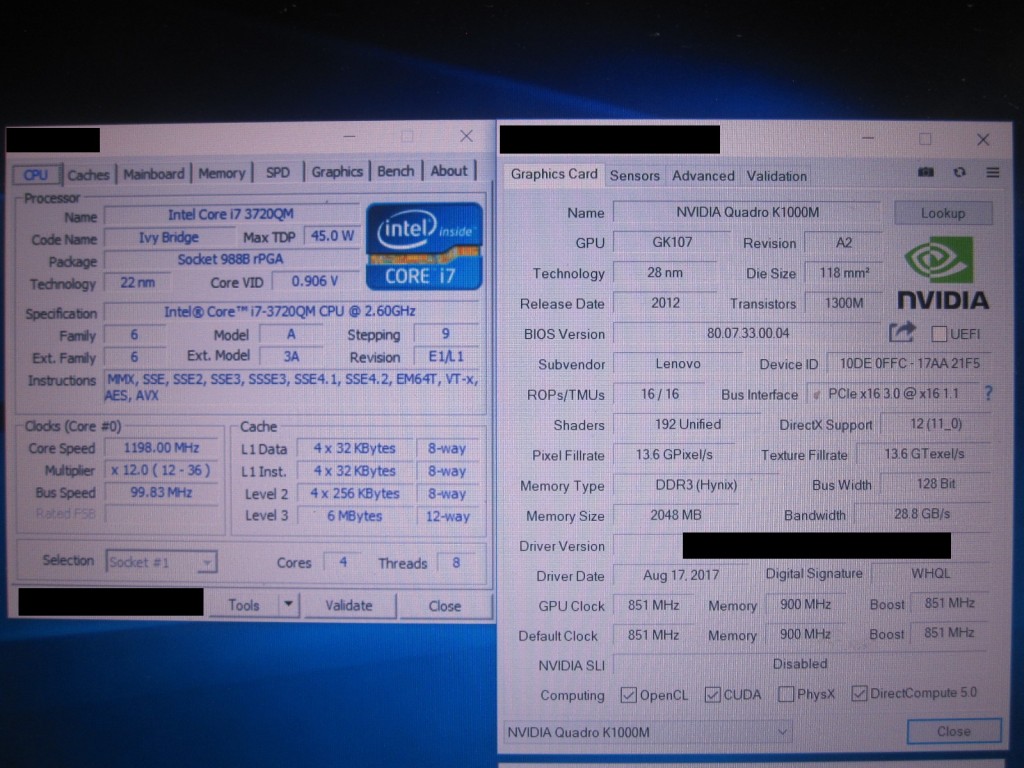Toggle the CUDA checkbox
The image size is (1024, 768).
(712, 694)
